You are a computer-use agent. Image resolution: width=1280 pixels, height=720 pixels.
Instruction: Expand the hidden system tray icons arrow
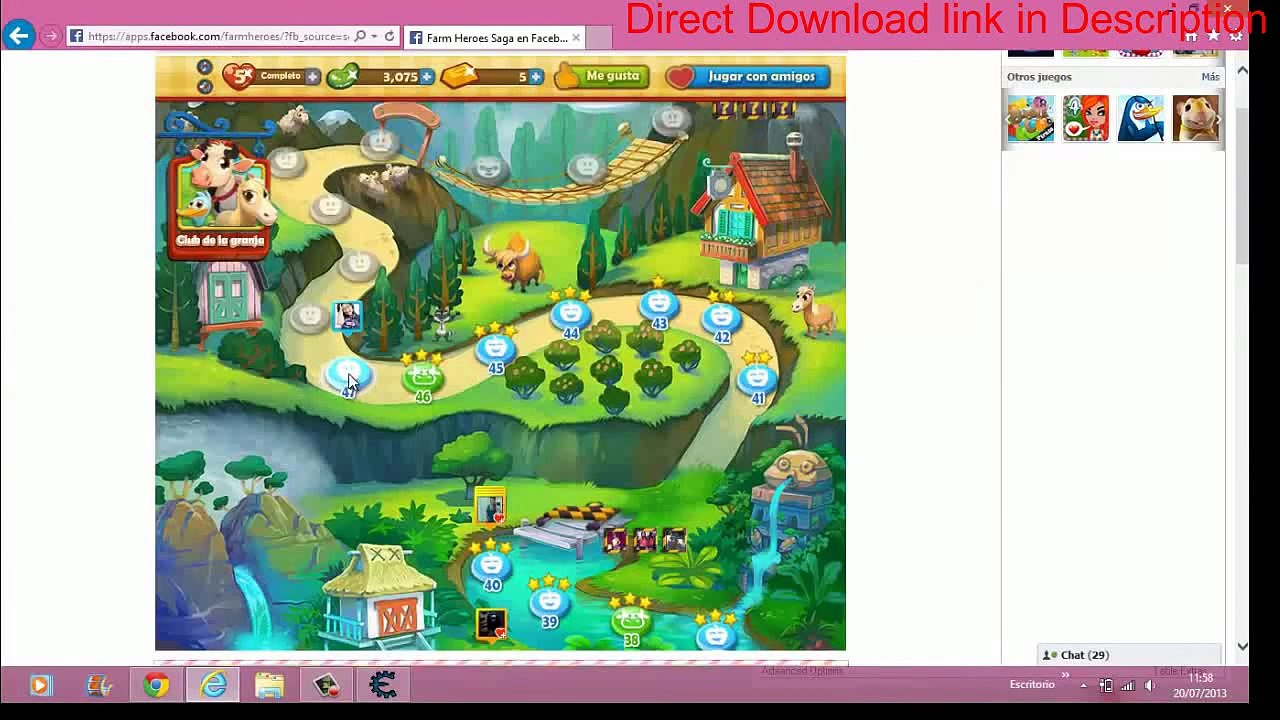point(1083,686)
